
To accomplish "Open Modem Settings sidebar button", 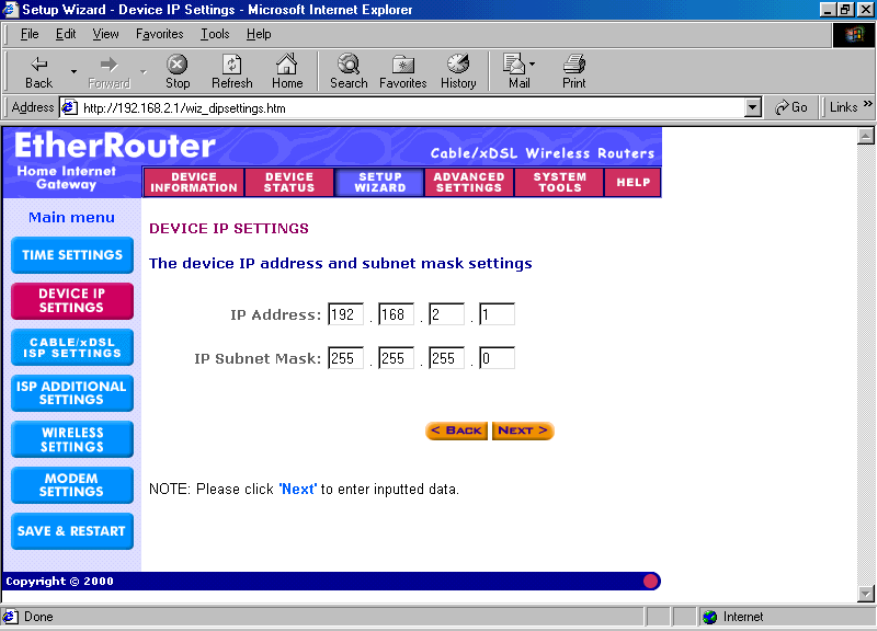I will coord(72,486).
